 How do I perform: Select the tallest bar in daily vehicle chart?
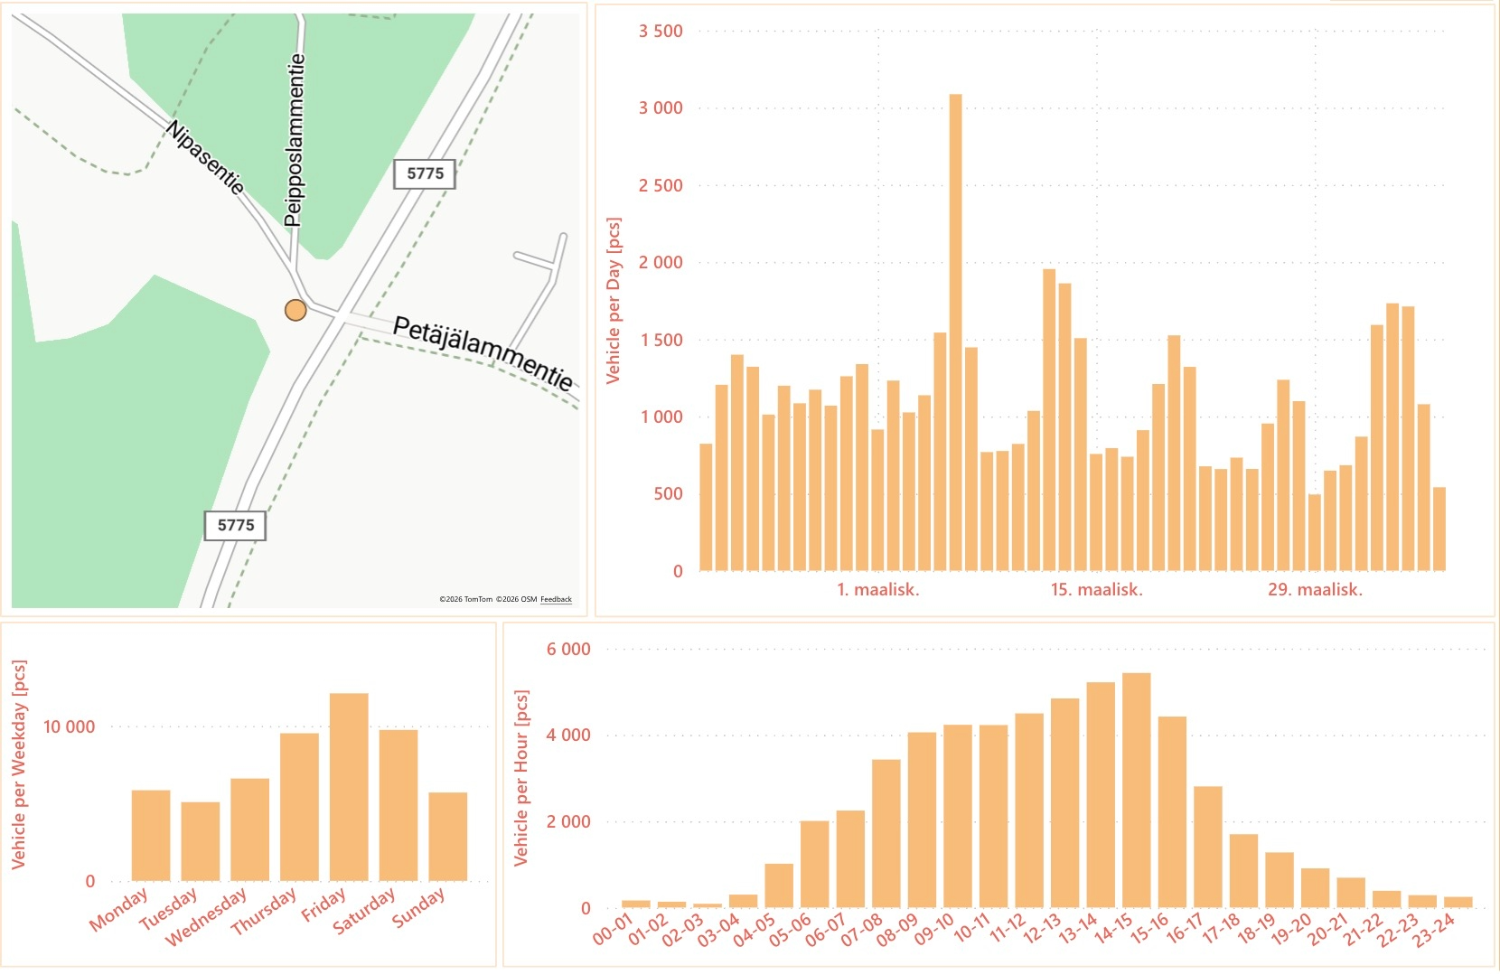pyautogui.click(x=955, y=332)
